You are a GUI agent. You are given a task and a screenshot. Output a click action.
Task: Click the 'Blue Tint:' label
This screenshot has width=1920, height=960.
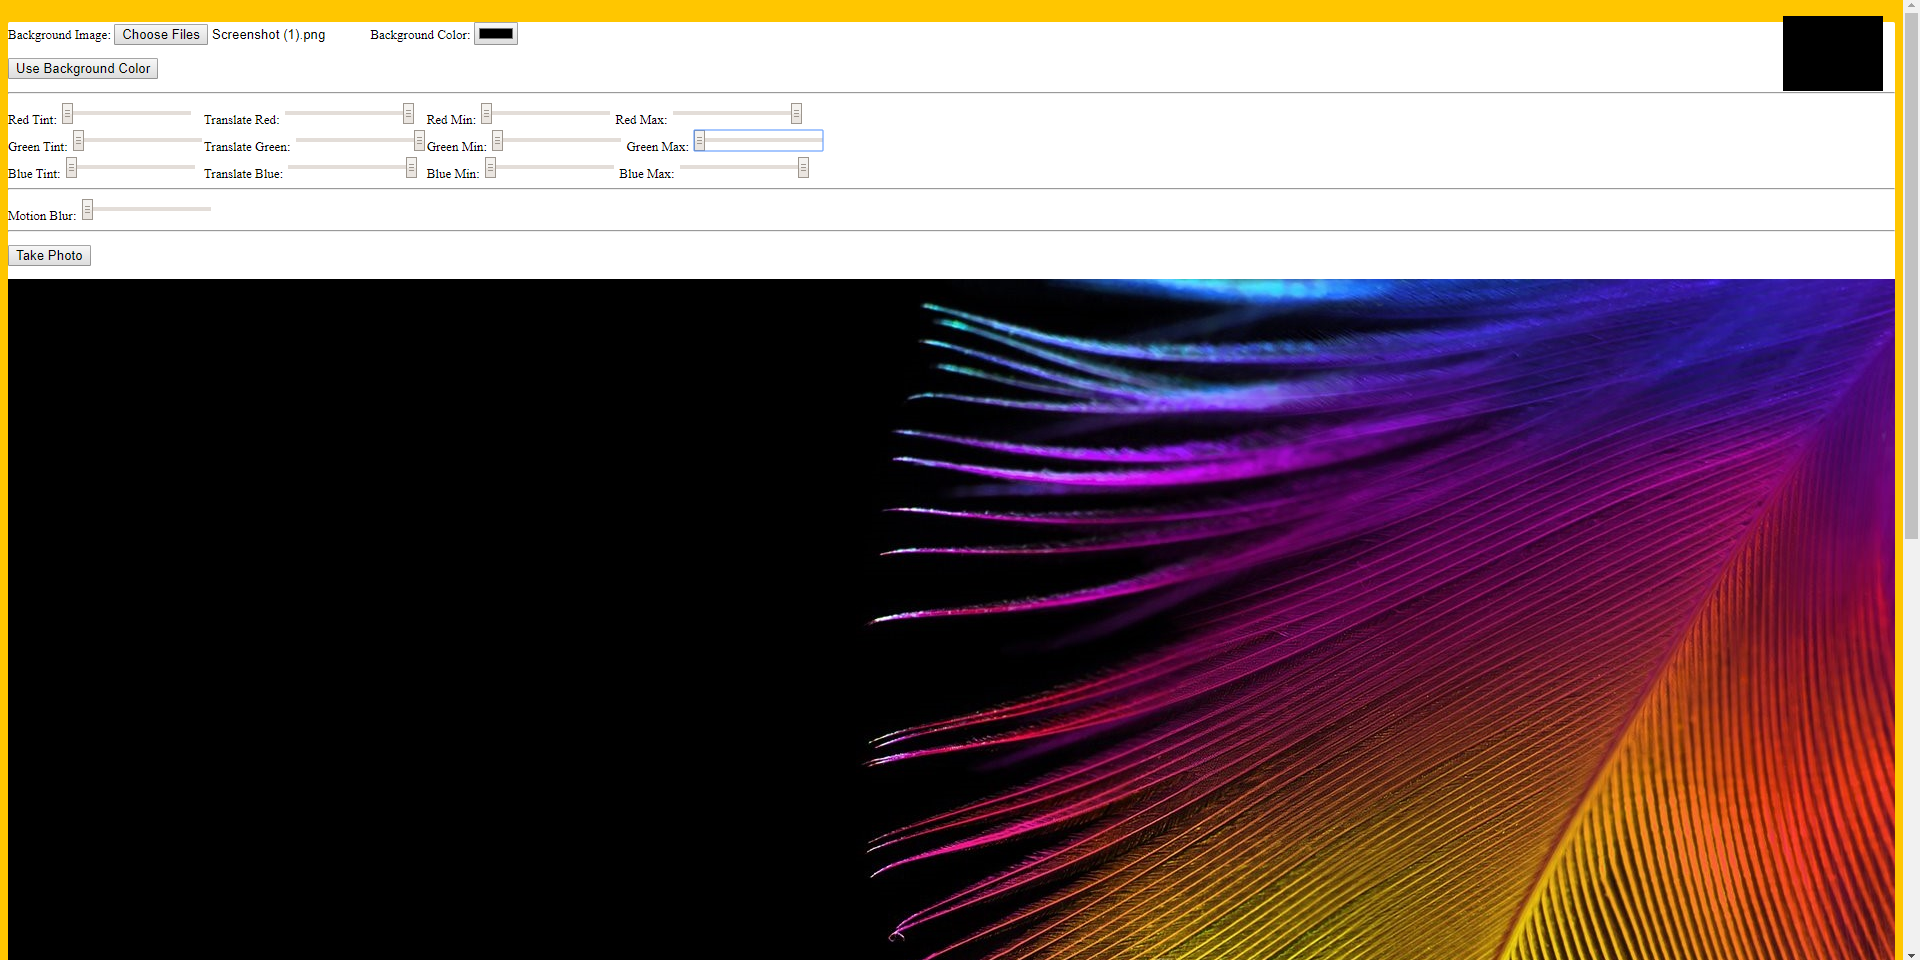point(34,174)
